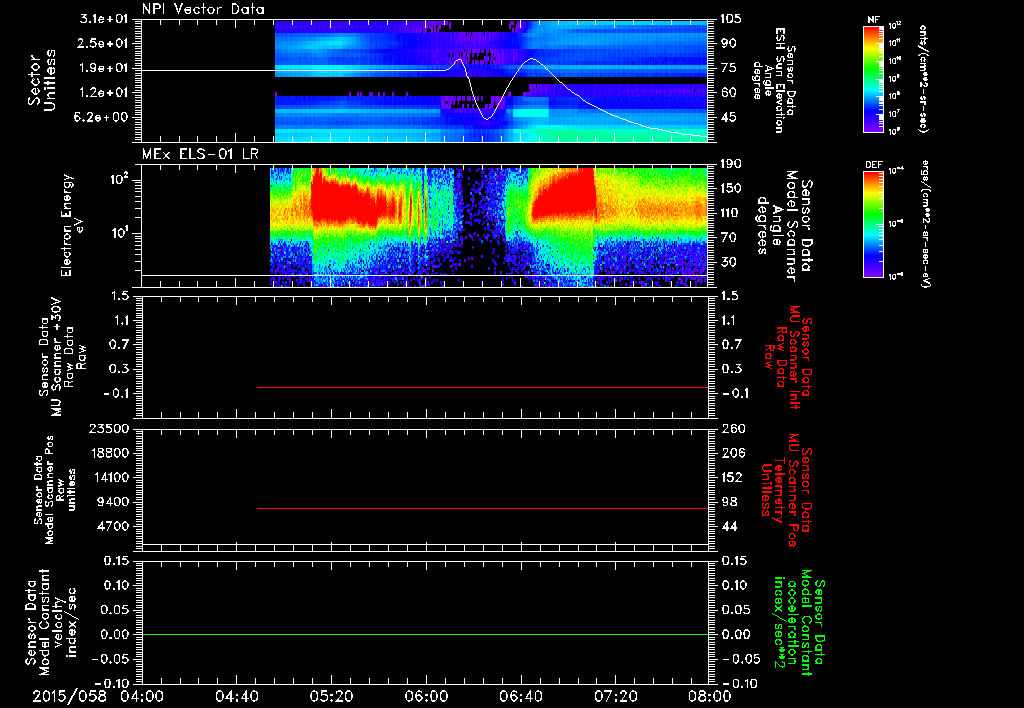This screenshot has width=1024, height=708.
Task: Click the red 'MU Scanner Inh Raw Data' title
Action: point(788,357)
